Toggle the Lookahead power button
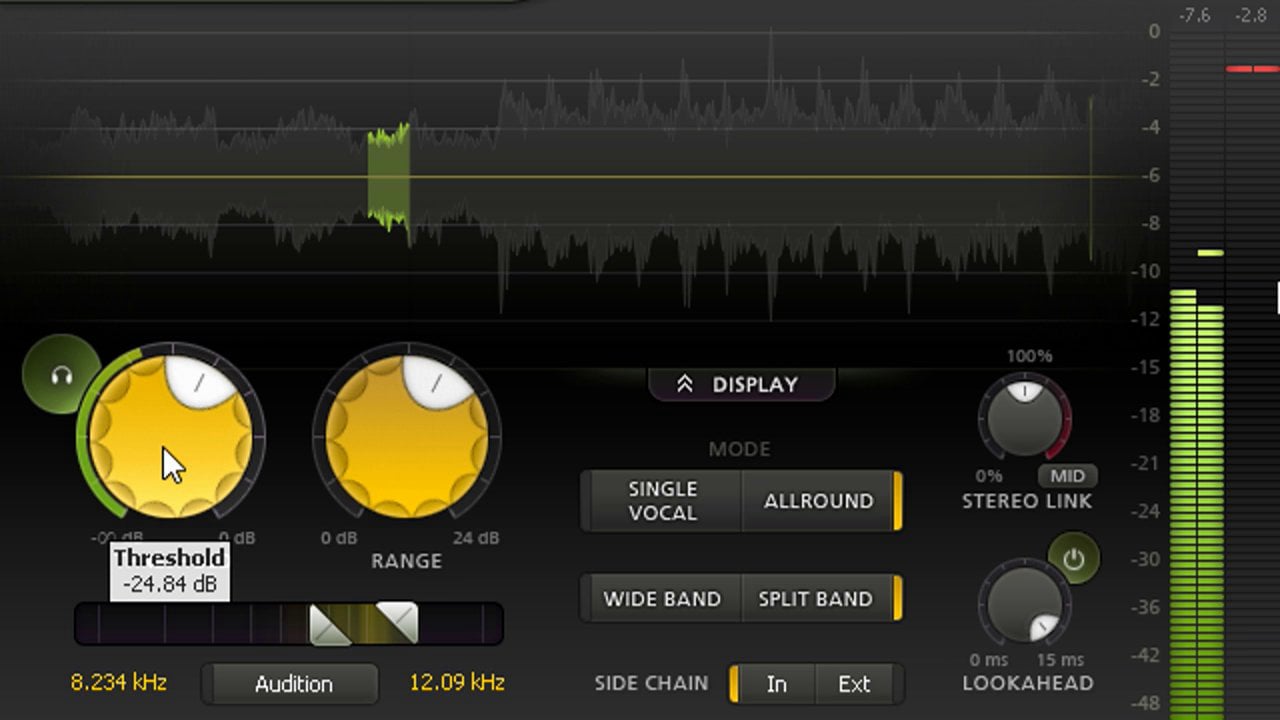This screenshot has height=720, width=1280. [1073, 559]
